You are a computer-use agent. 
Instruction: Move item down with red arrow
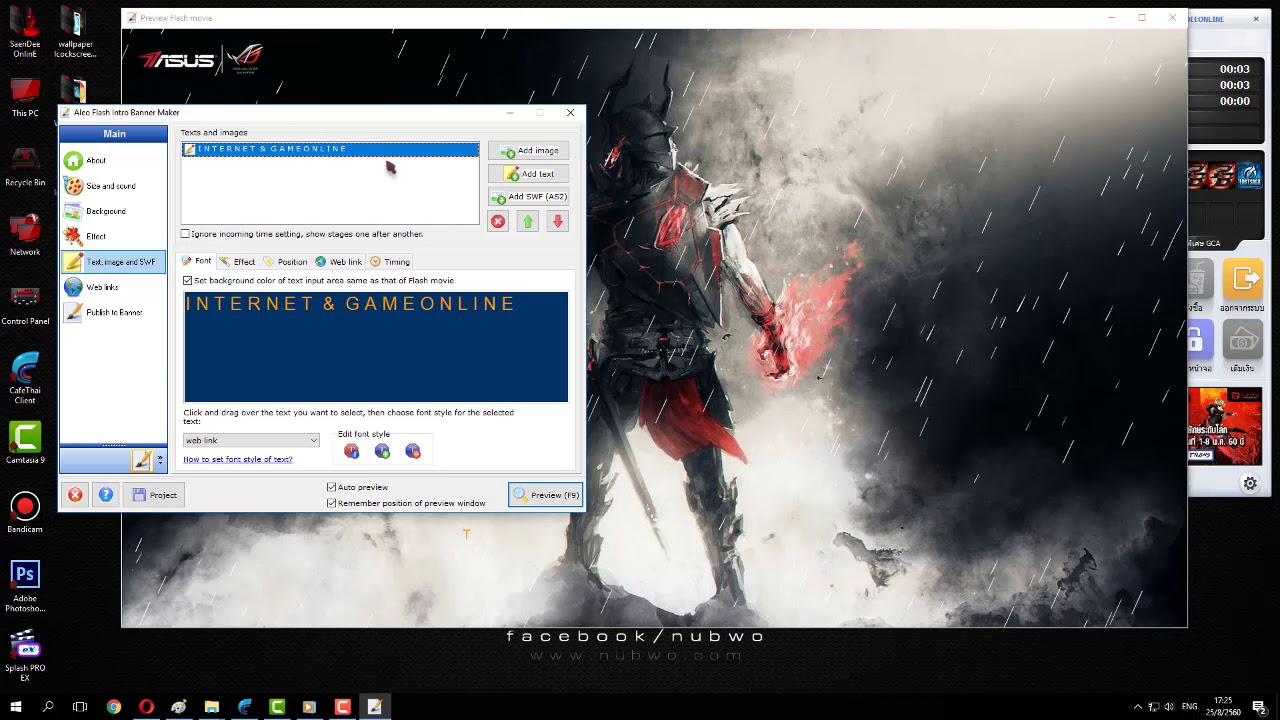pyautogui.click(x=558, y=222)
